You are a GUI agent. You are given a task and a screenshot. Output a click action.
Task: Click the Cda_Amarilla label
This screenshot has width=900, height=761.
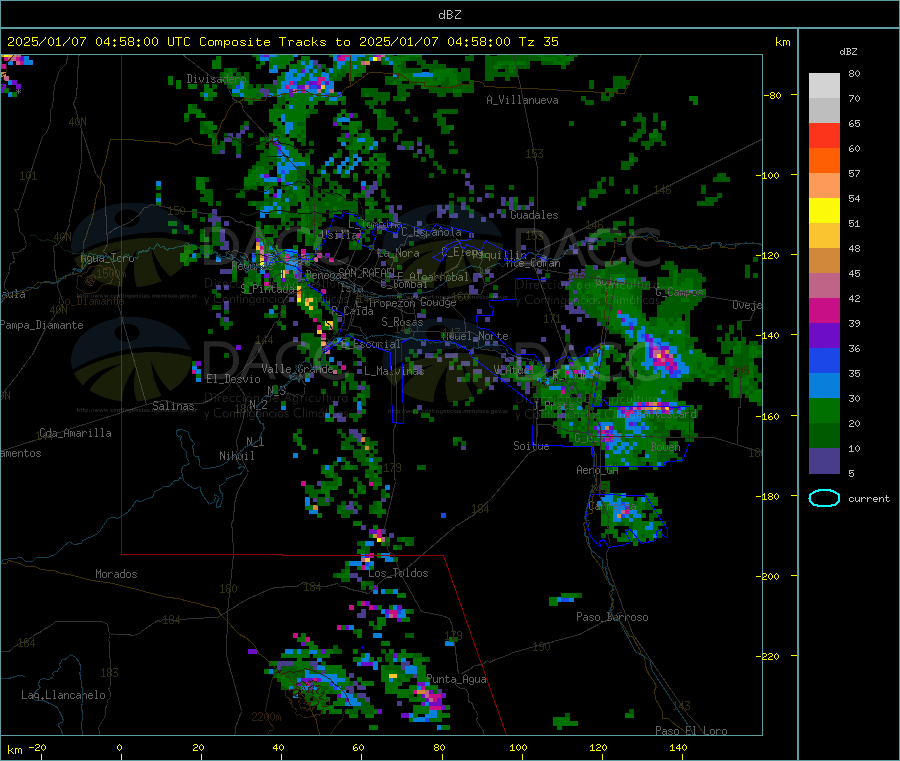coord(75,433)
